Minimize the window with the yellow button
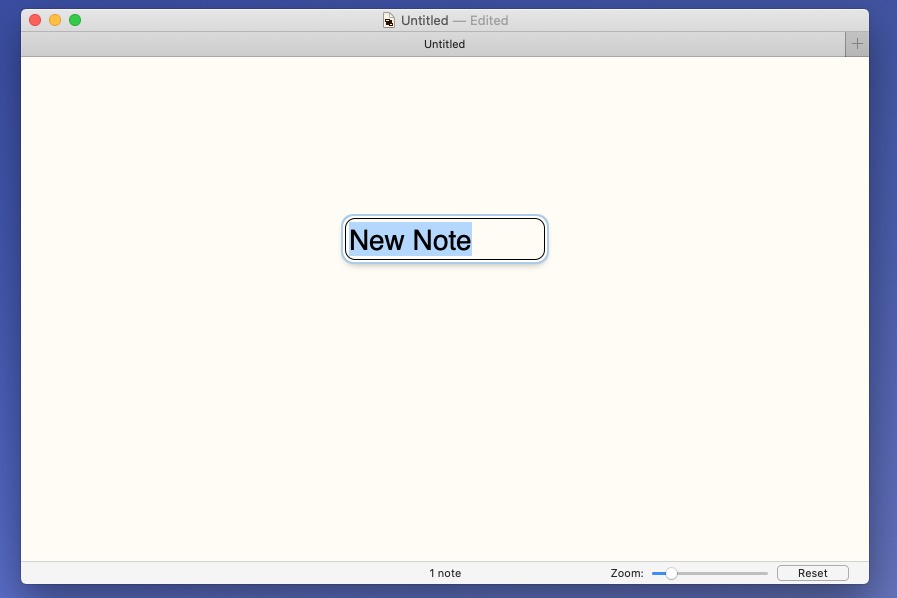Image resolution: width=897 pixels, height=598 pixels. tap(55, 20)
